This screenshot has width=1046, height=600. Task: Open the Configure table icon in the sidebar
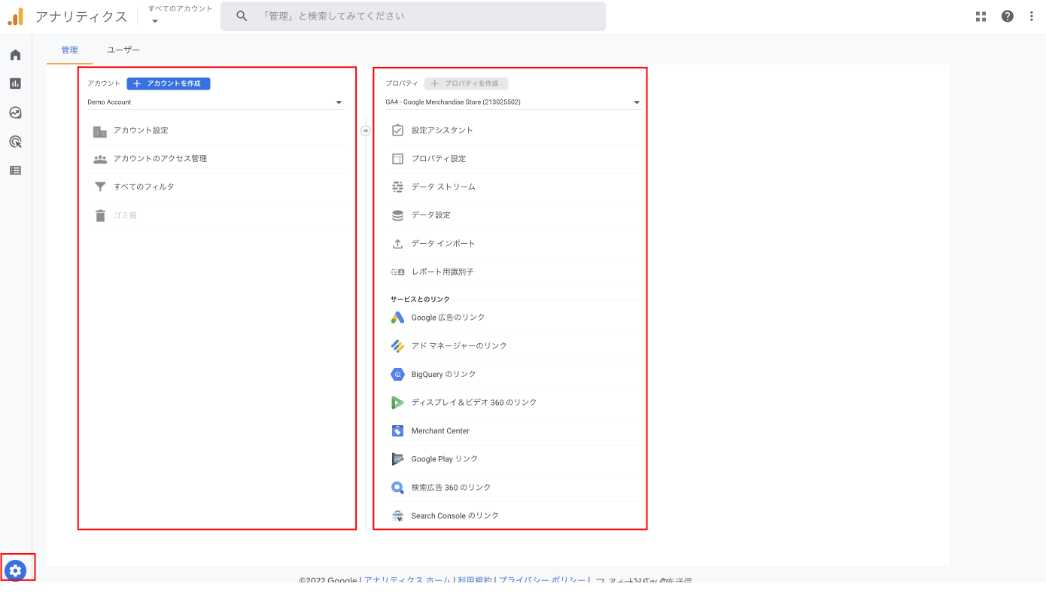[x=15, y=171]
